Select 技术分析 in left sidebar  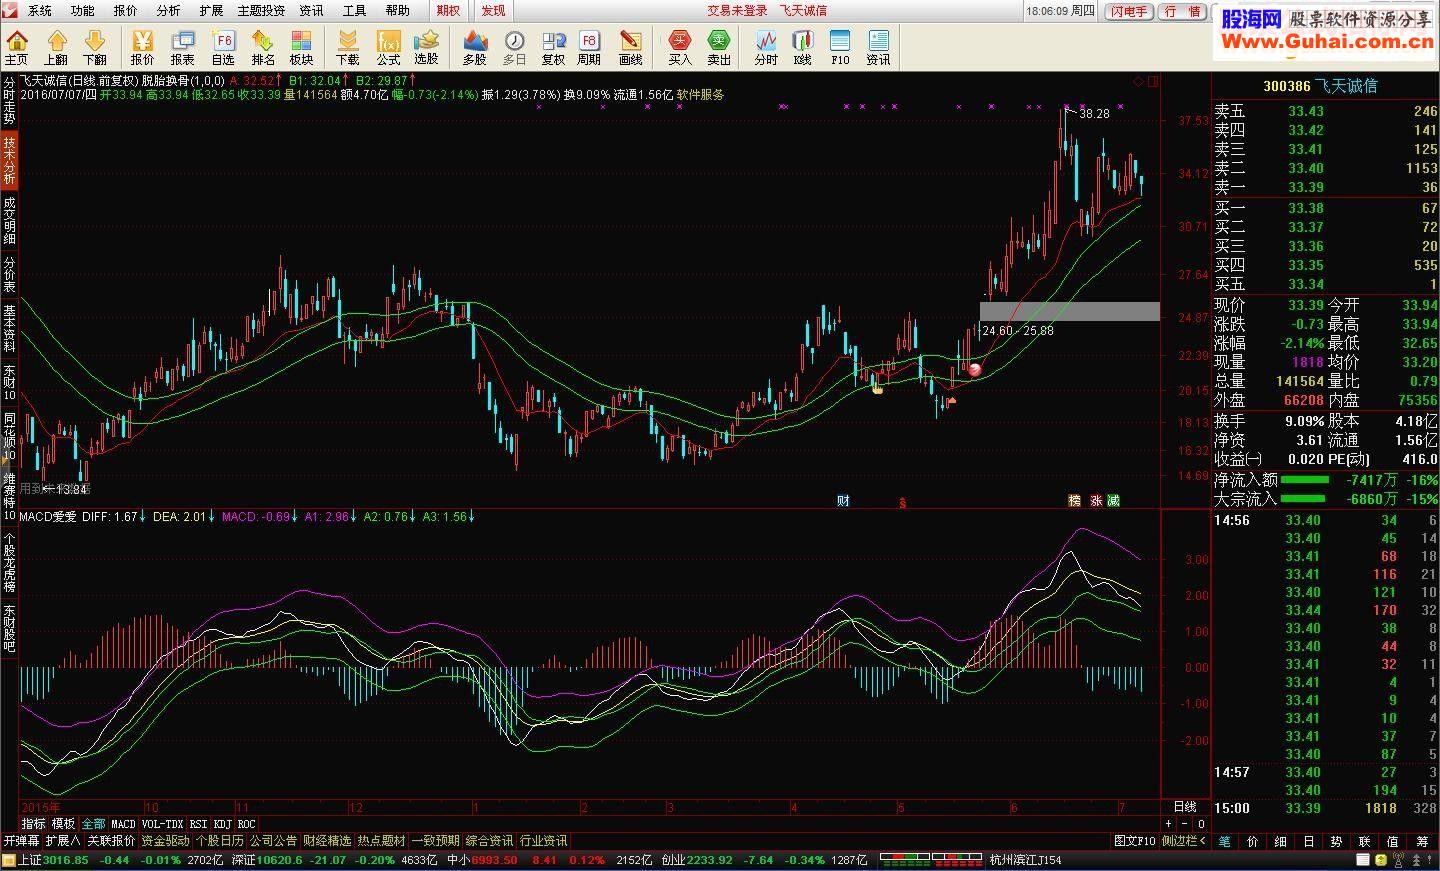click(9, 160)
